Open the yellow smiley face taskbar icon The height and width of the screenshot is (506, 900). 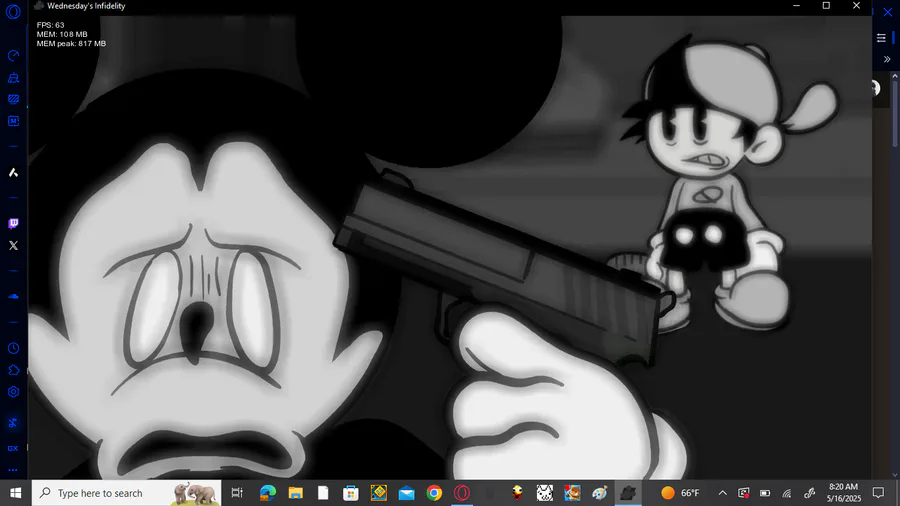click(517, 493)
